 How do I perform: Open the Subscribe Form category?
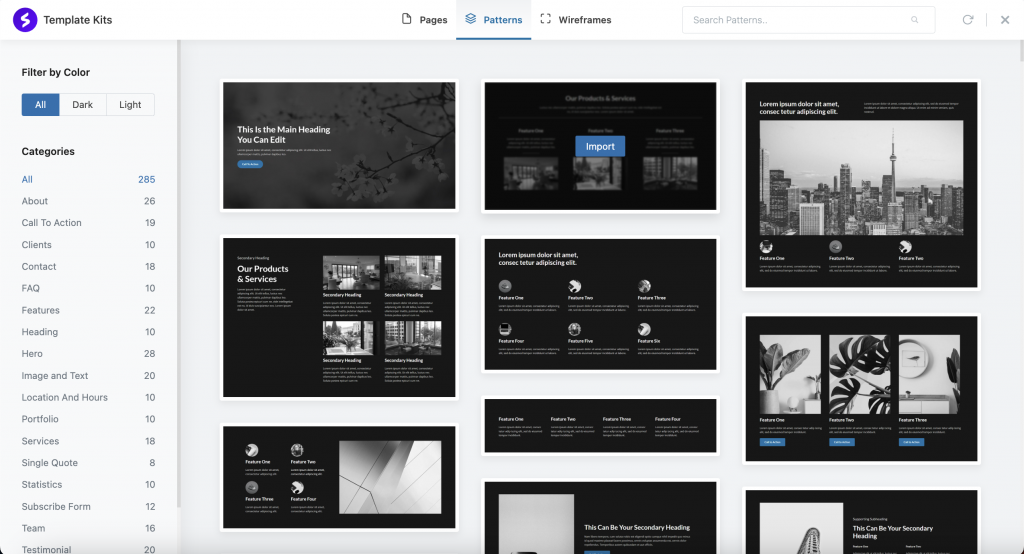[88, 506]
